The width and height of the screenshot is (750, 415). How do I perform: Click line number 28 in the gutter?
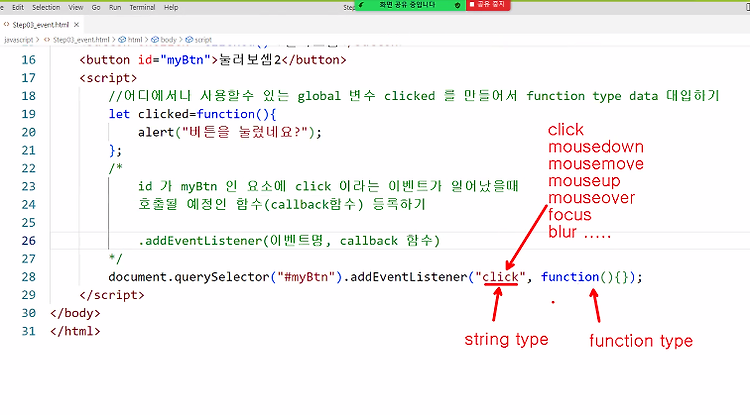tap(29, 277)
